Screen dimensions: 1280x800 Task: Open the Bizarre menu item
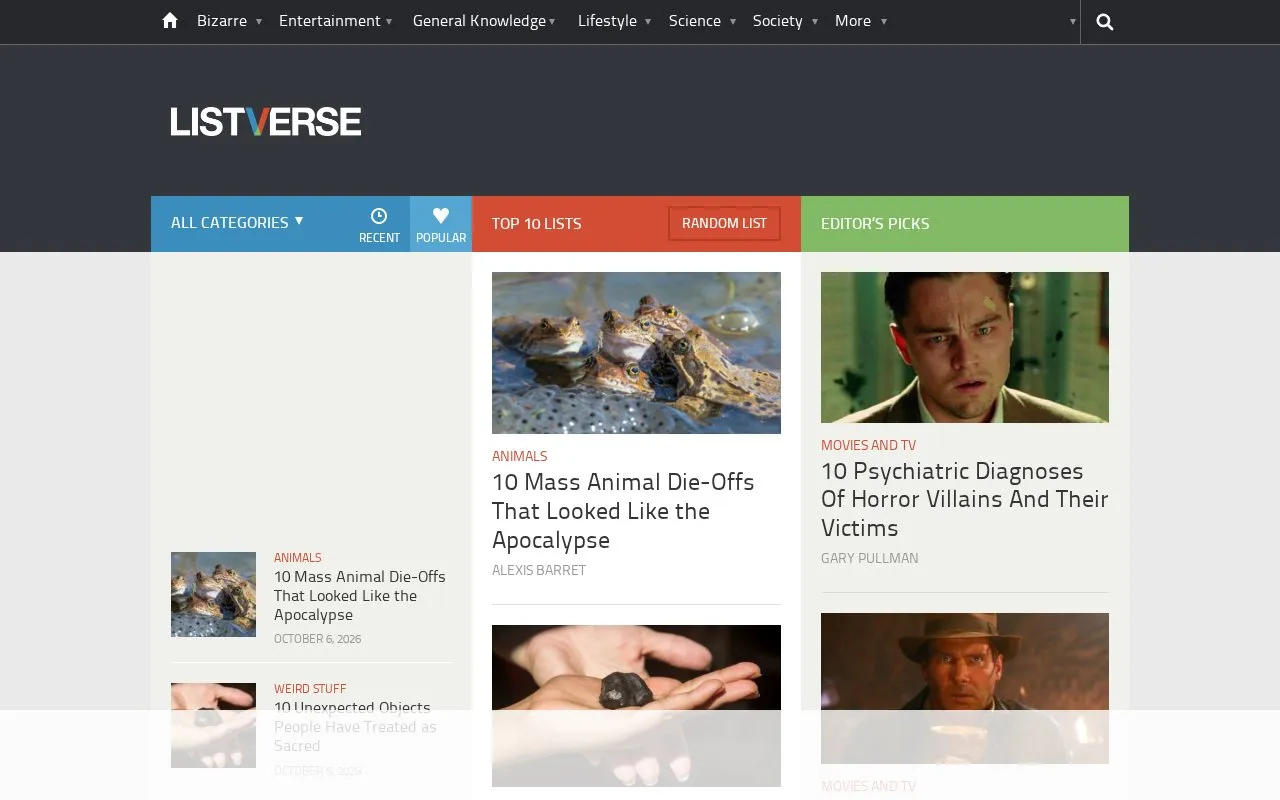[x=222, y=21]
